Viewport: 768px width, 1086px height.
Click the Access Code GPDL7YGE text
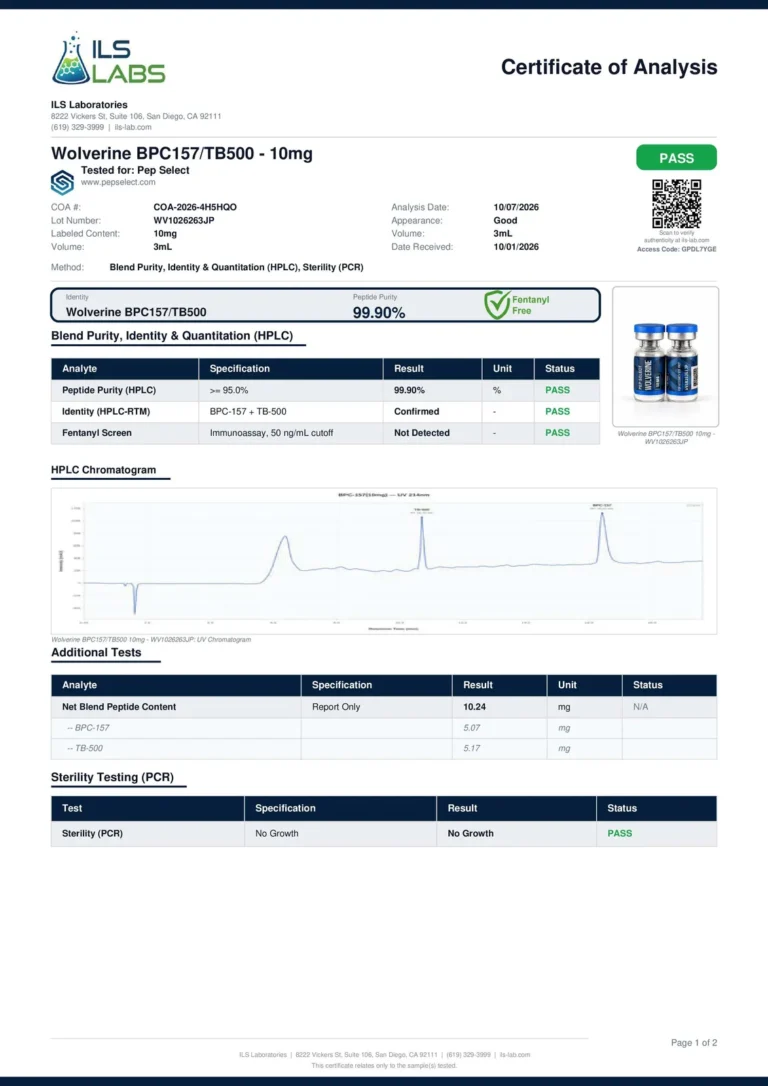click(x=677, y=249)
